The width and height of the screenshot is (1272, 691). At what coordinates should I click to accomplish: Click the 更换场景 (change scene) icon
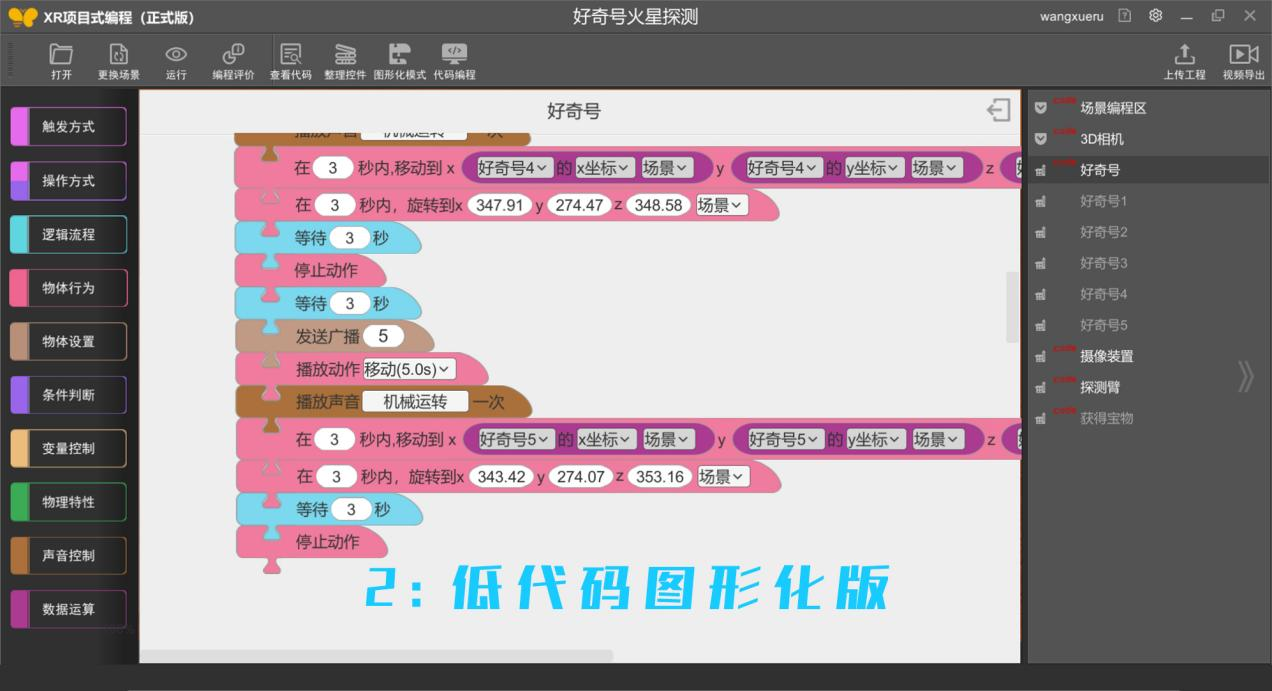point(118,59)
